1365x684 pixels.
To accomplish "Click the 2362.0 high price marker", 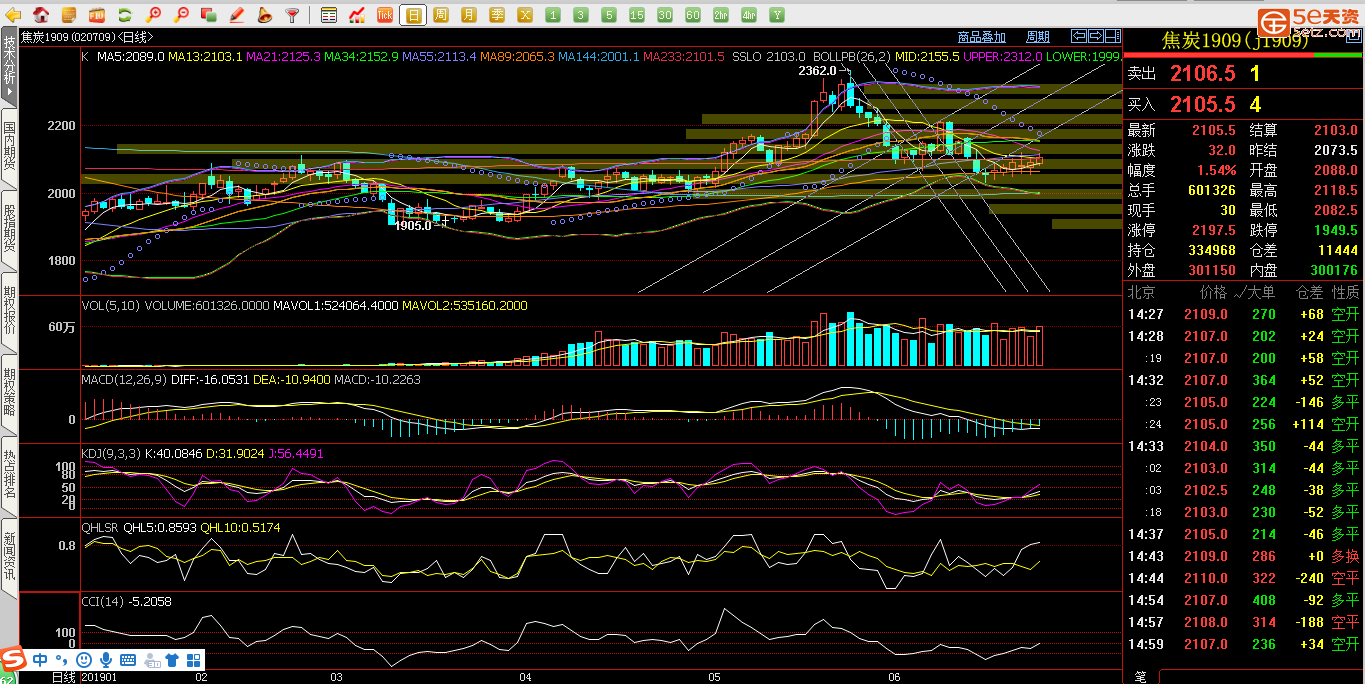I will pos(817,71).
